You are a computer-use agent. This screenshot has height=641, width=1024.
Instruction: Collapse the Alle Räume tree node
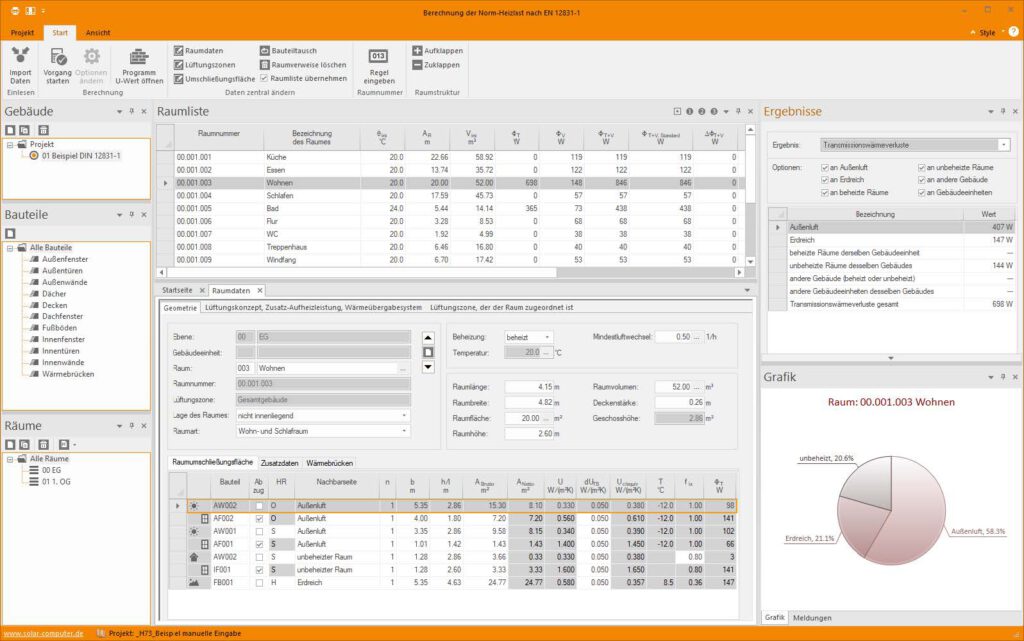pyautogui.click(x=10, y=459)
